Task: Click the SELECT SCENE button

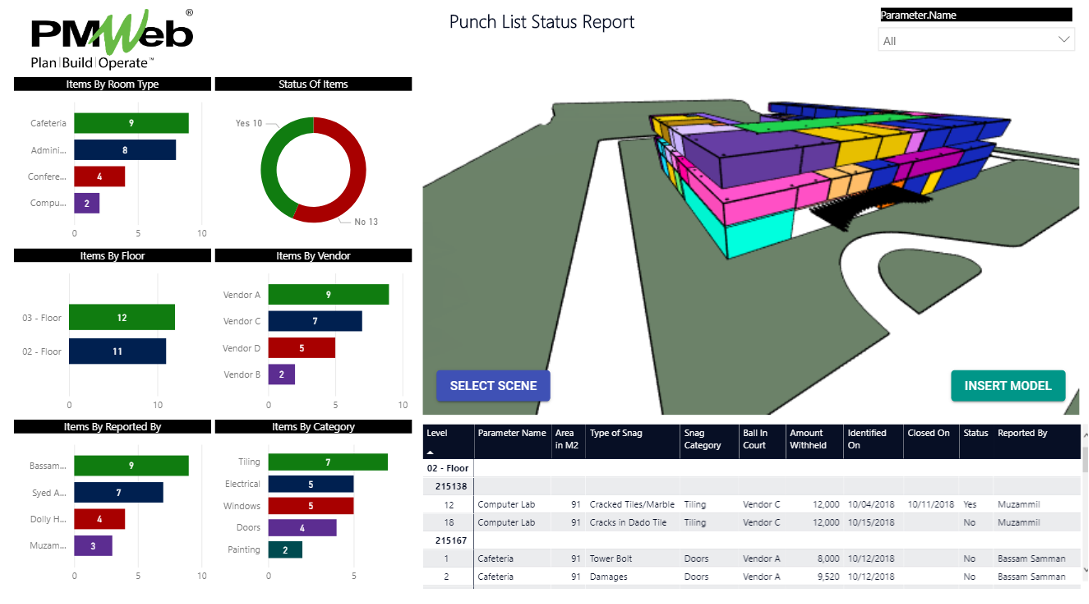Action: tap(493, 385)
